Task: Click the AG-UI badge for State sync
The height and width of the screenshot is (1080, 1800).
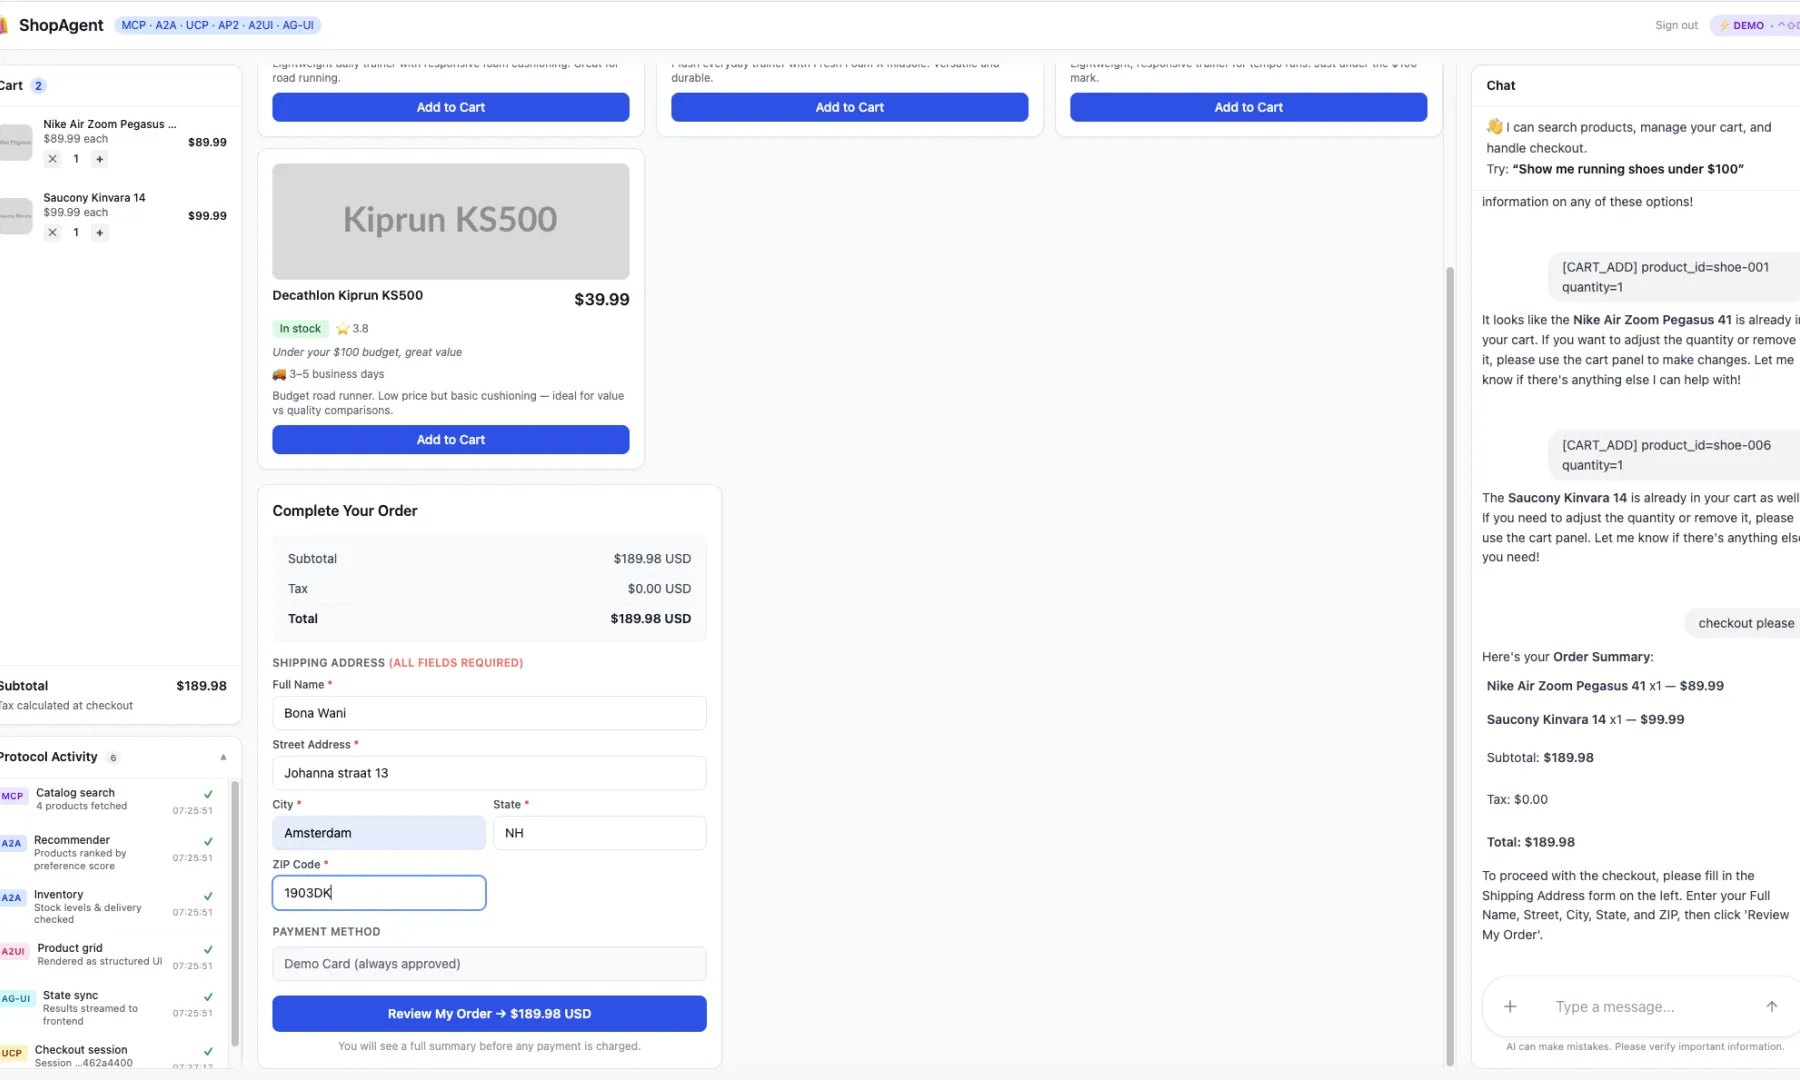Action: coord(16,999)
